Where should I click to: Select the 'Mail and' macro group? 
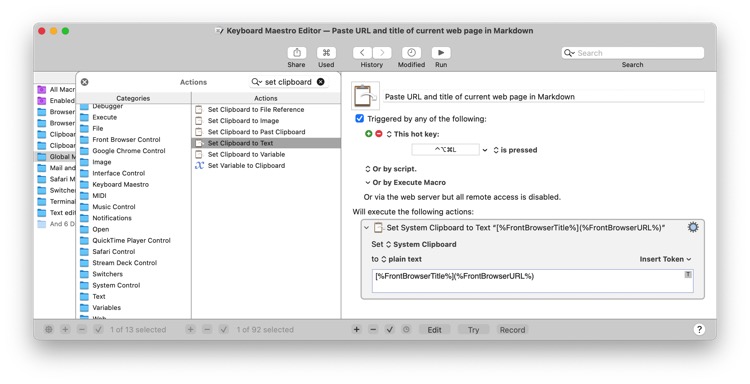[x=55, y=168]
